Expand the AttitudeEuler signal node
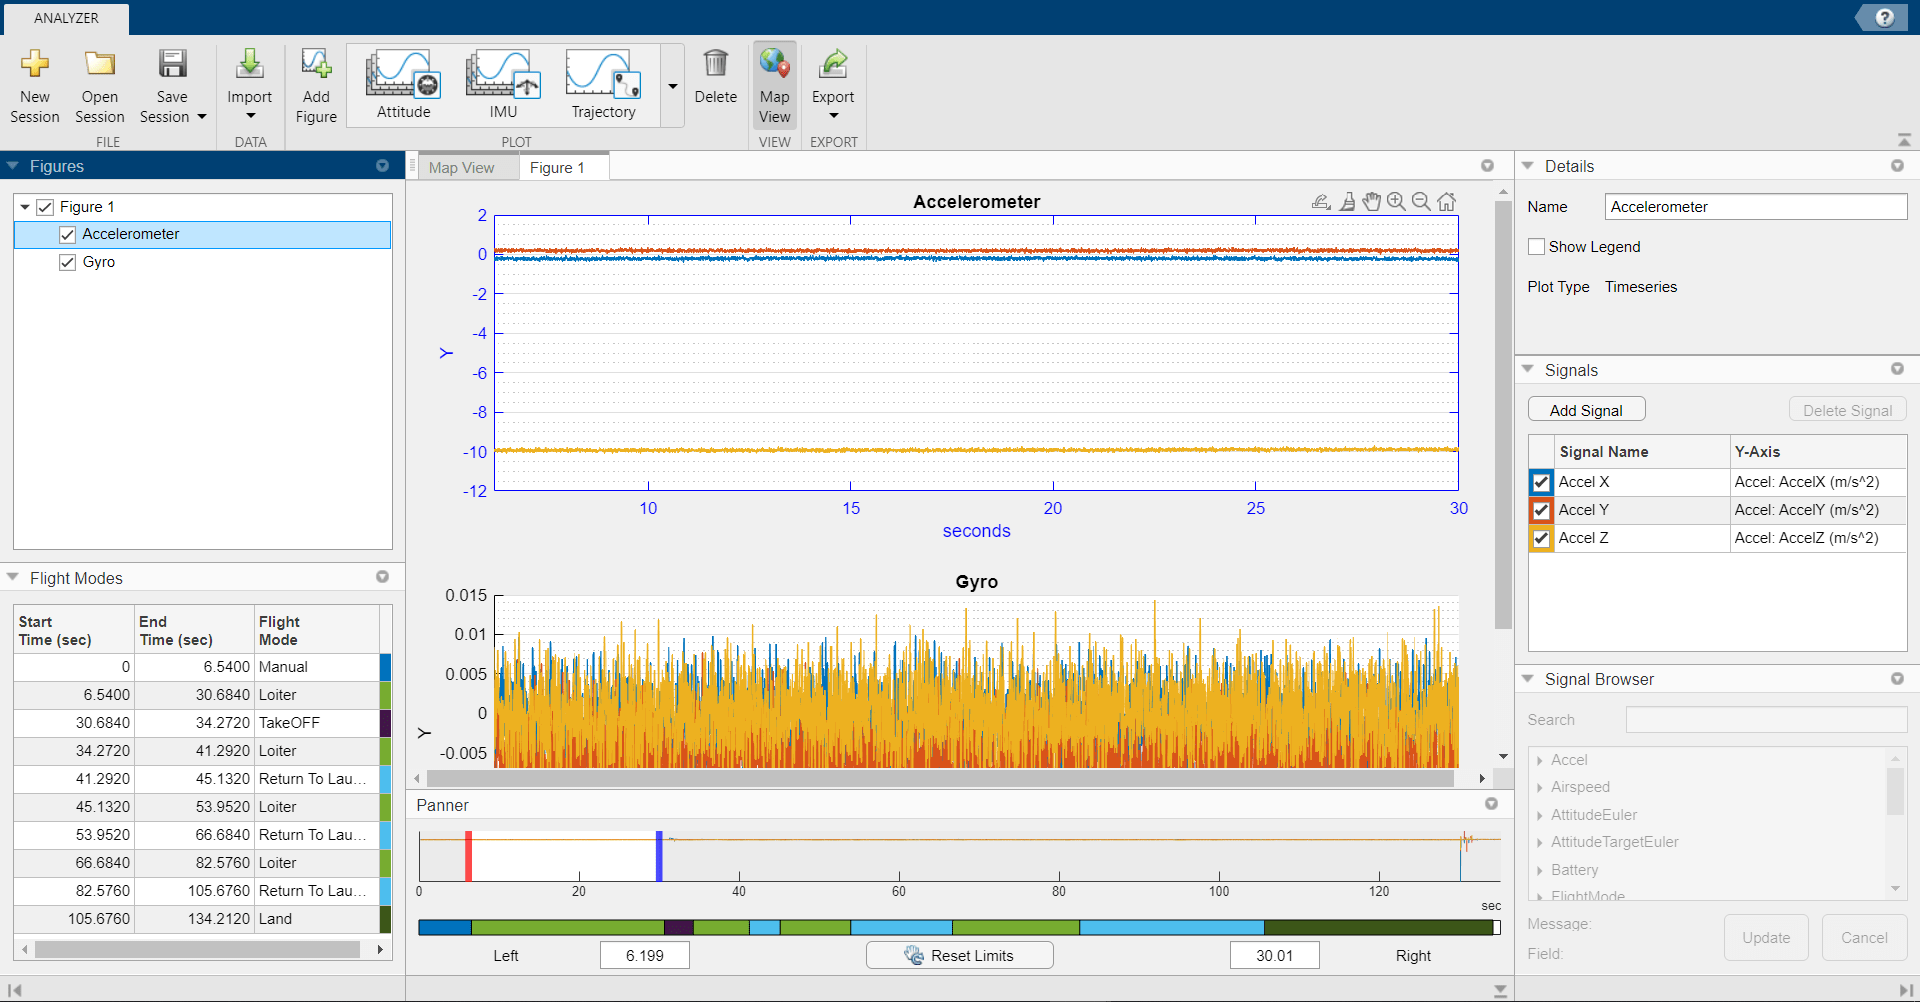The width and height of the screenshot is (1920, 1002). [x=1540, y=815]
